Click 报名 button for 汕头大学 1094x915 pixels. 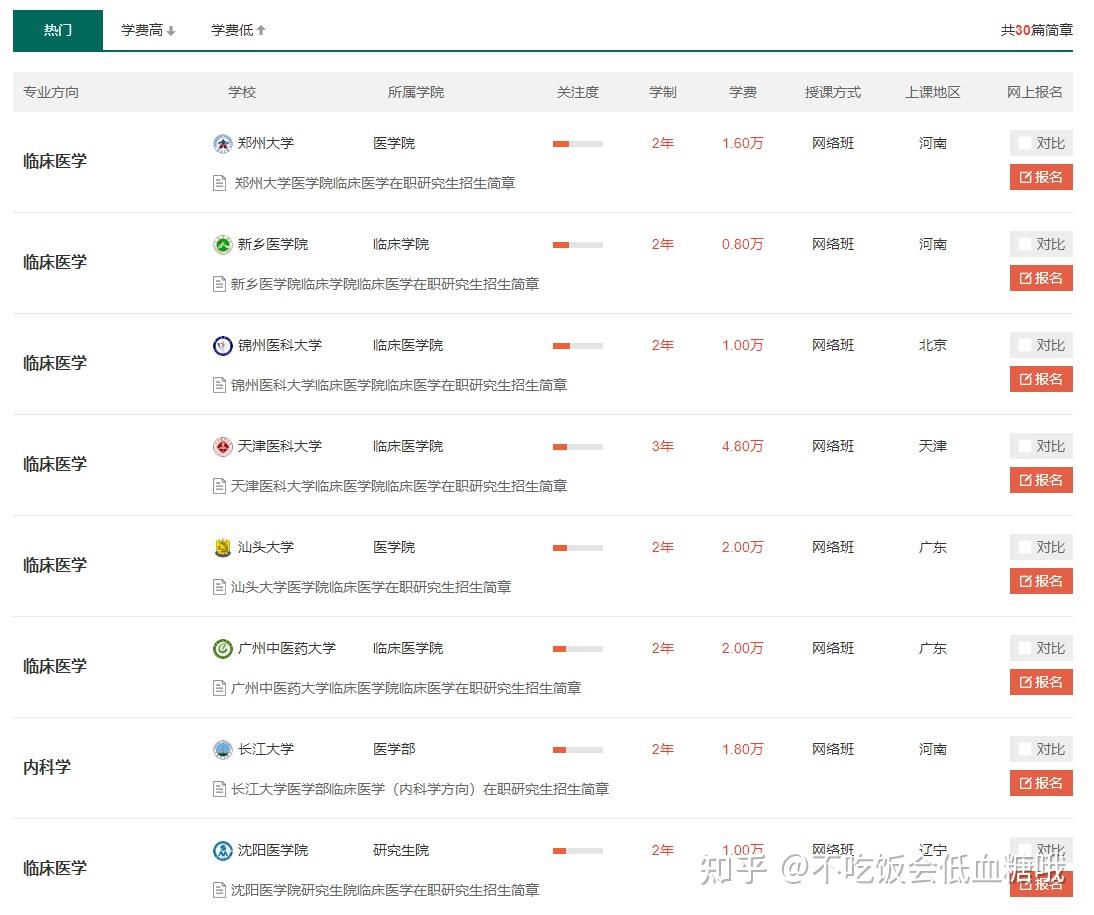(1041, 581)
